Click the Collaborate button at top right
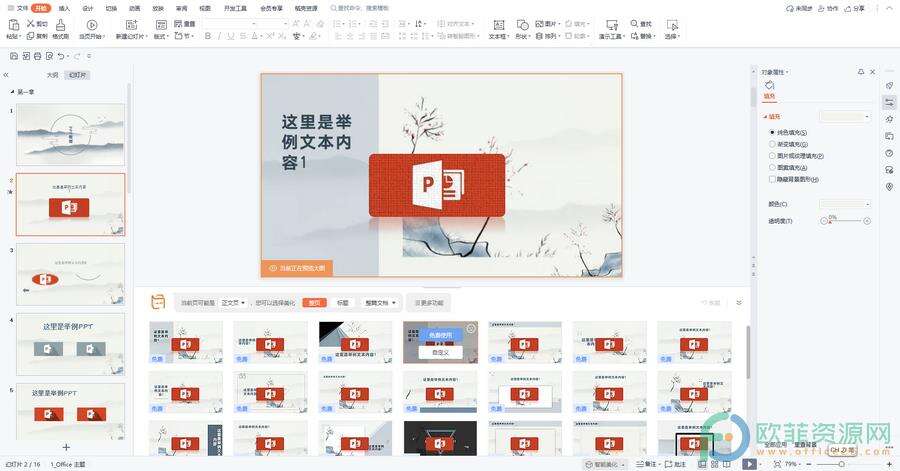Image resolution: width=900 pixels, height=471 pixels. [x=828, y=9]
